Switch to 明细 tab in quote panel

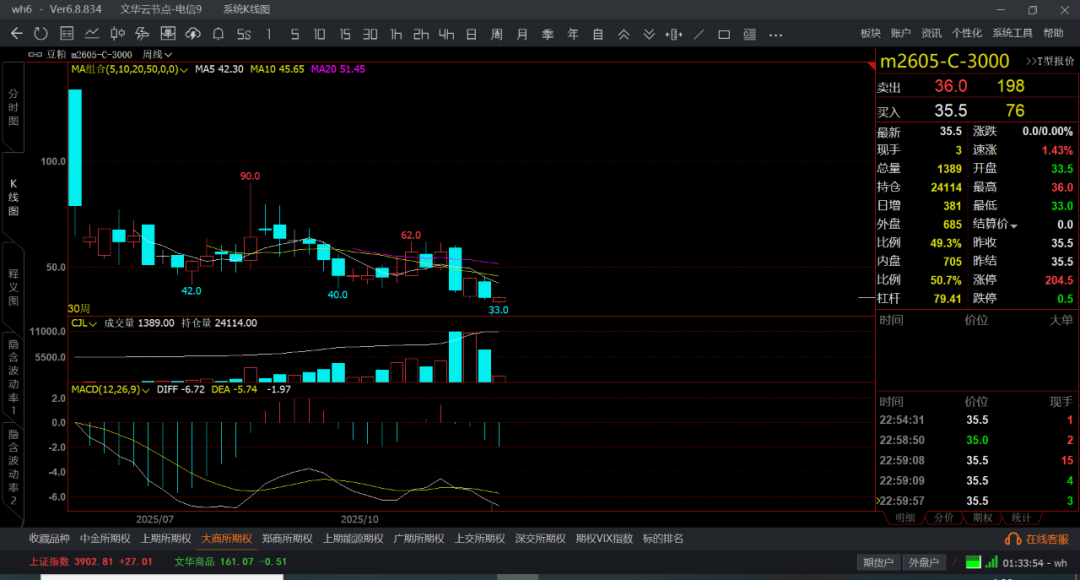904,518
